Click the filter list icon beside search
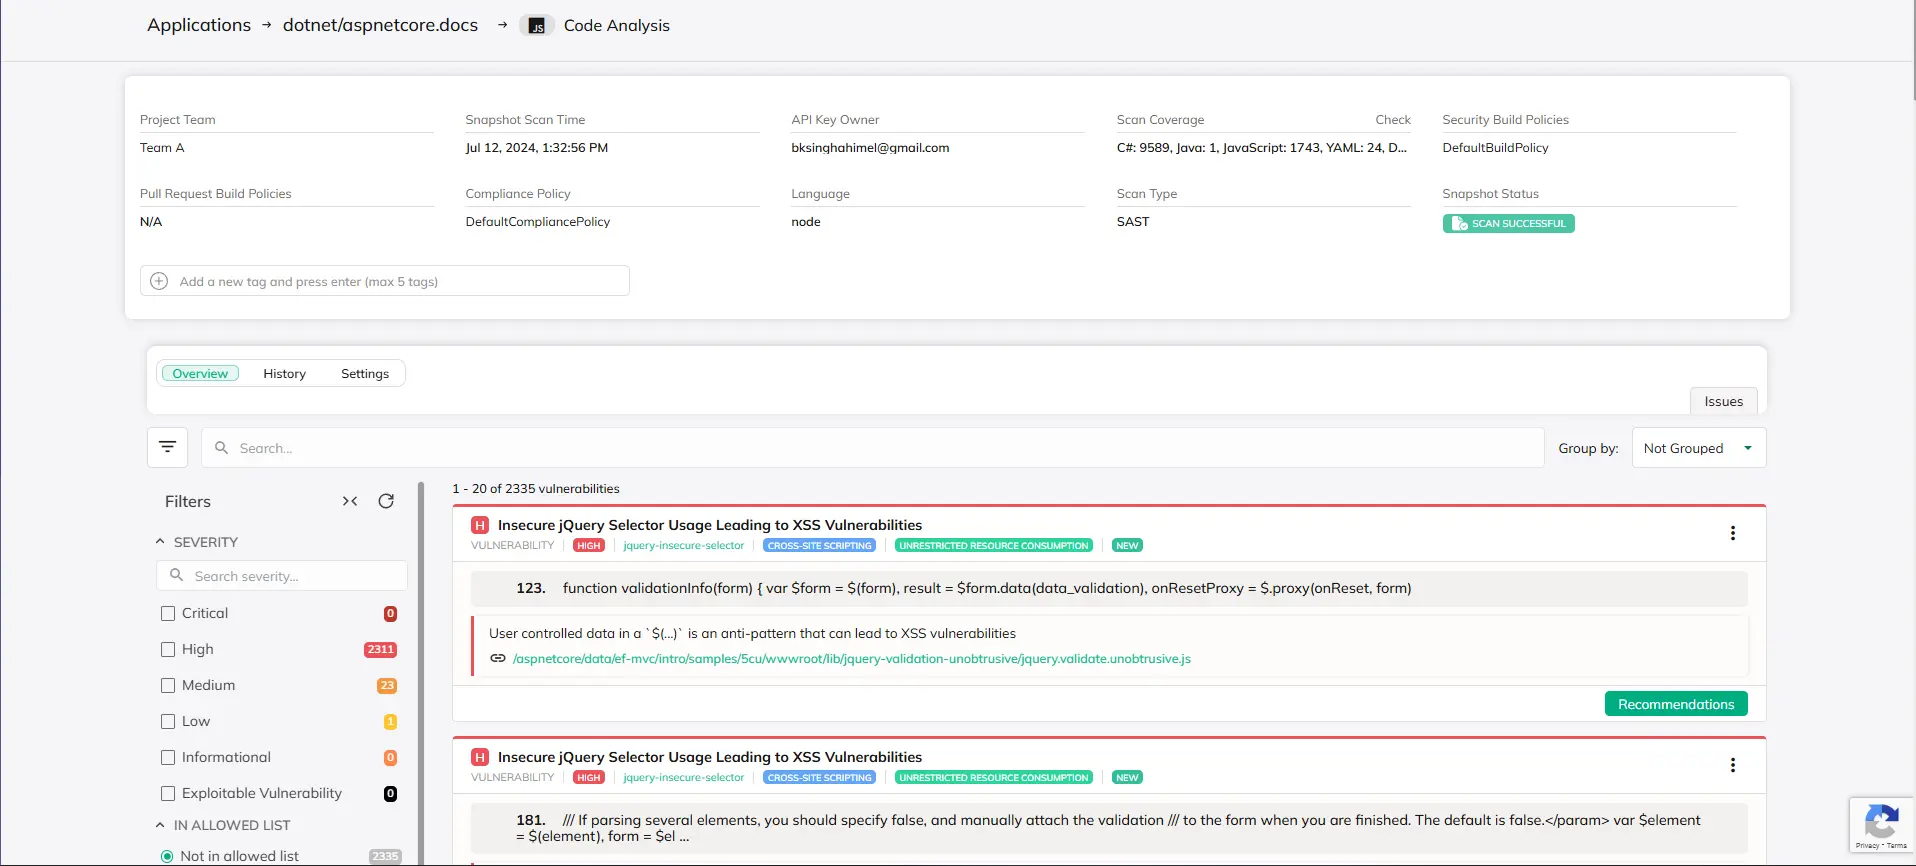Image resolution: width=1916 pixels, height=866 pixels. tap(167, 447)
